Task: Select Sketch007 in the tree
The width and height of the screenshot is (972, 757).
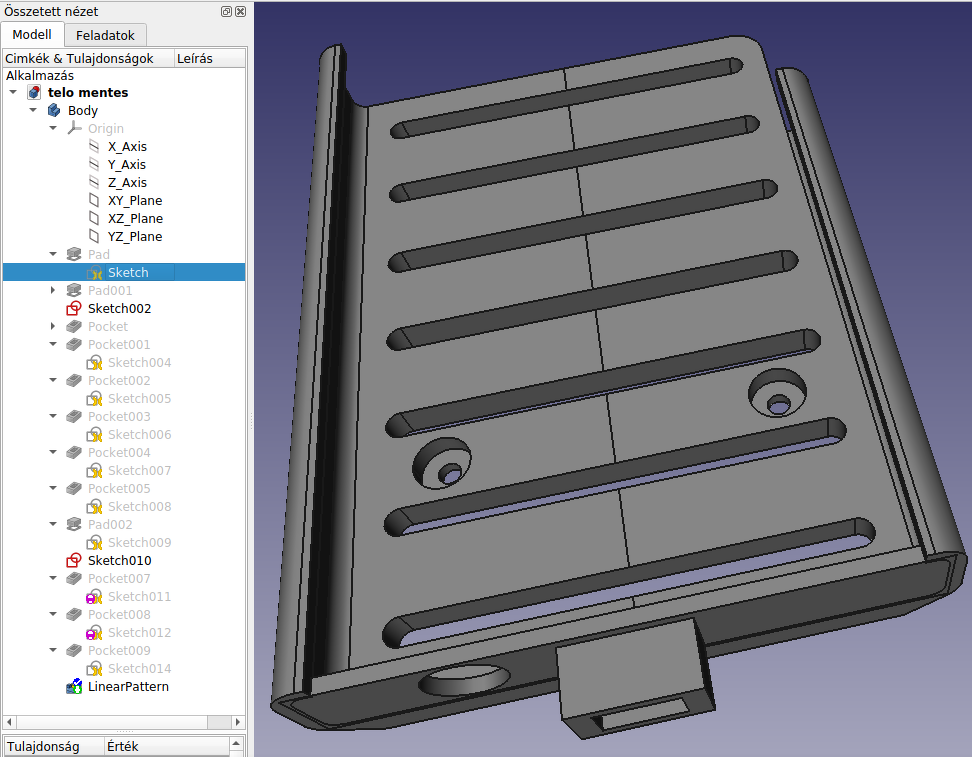Action: (x=139, y=471)
